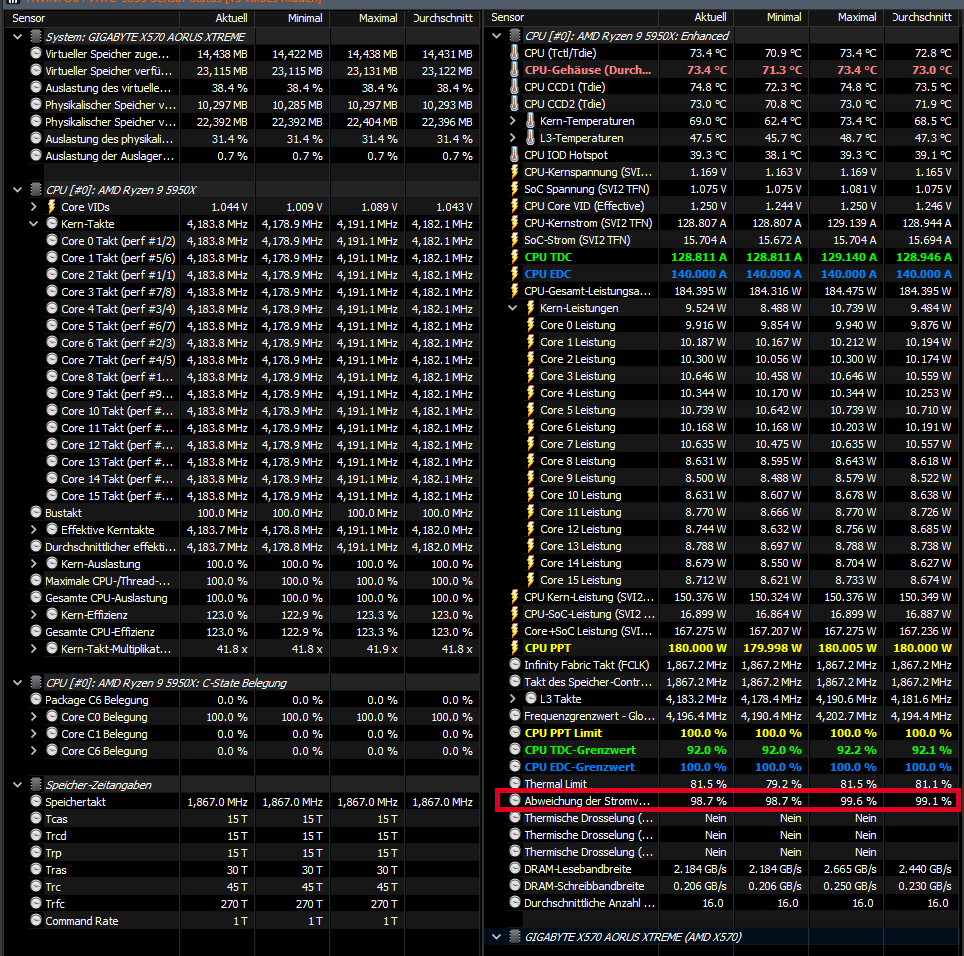This screenshot has width=964, height=956.
Task: Expand the Core C1 Belegung row
Action: click(x=34, y=734)
